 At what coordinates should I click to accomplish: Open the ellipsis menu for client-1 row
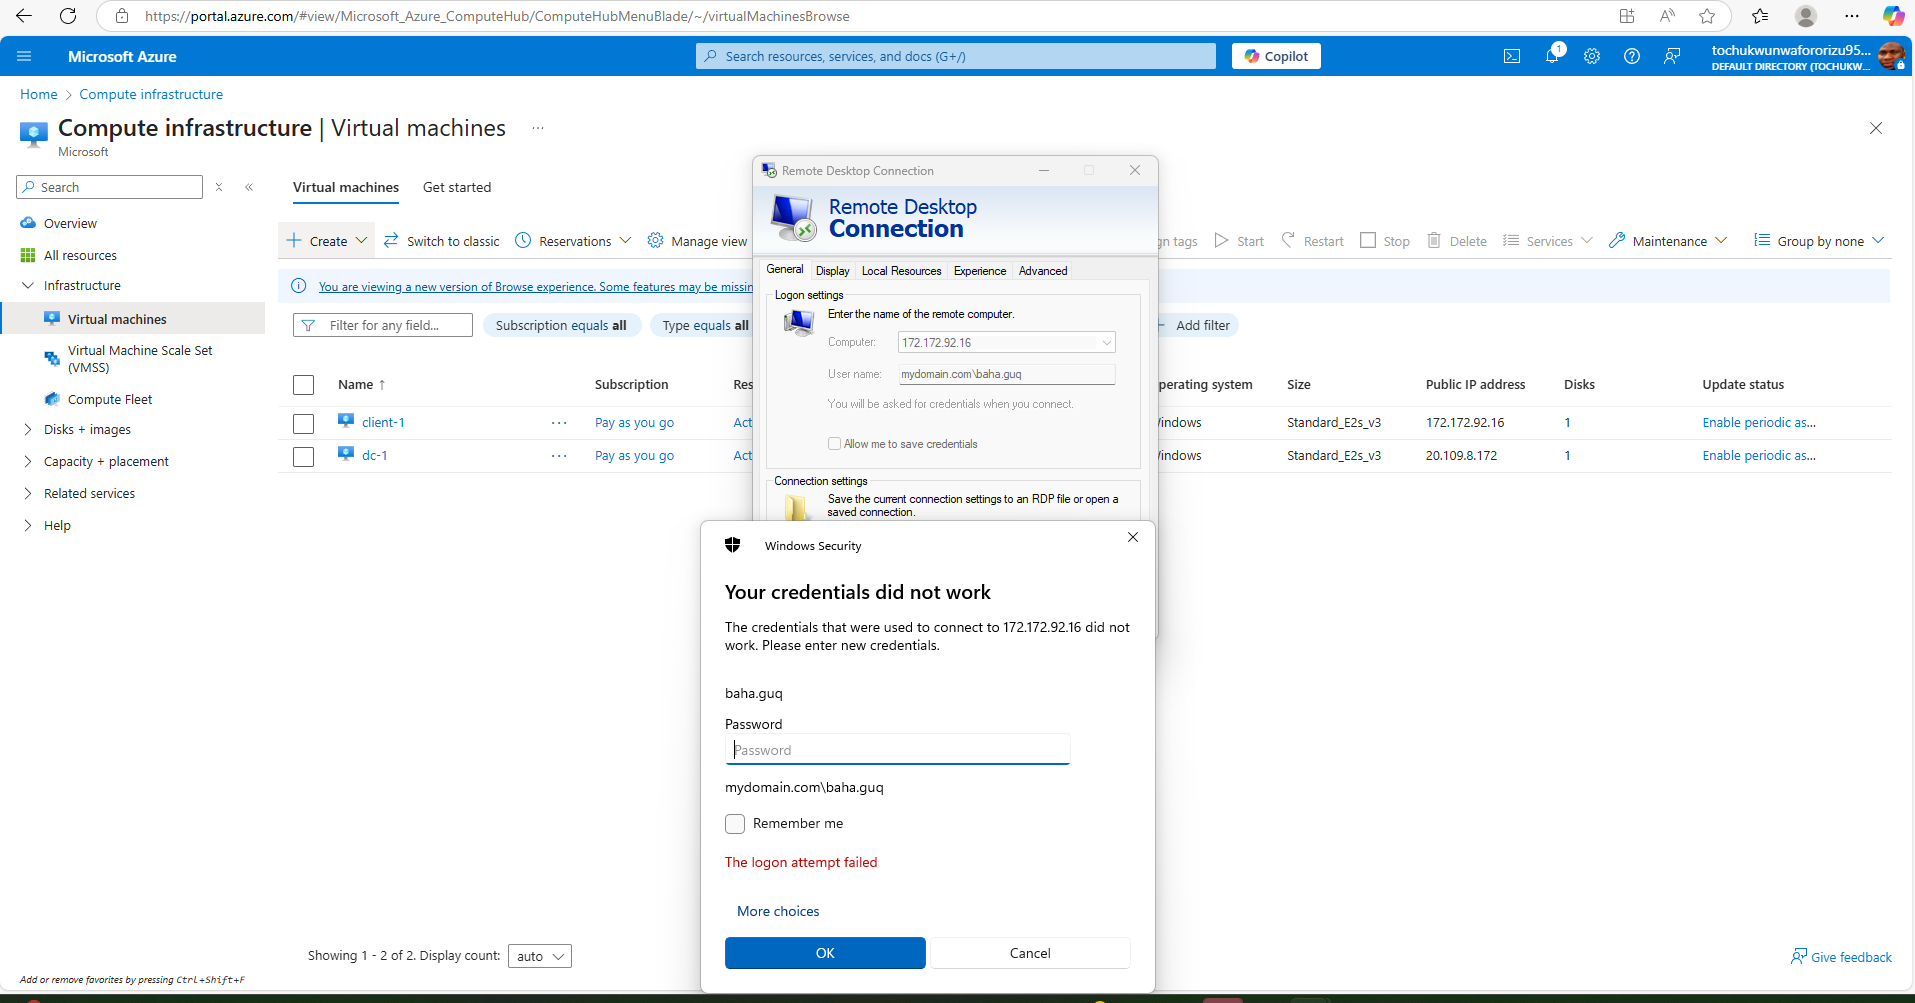[559, 423]
